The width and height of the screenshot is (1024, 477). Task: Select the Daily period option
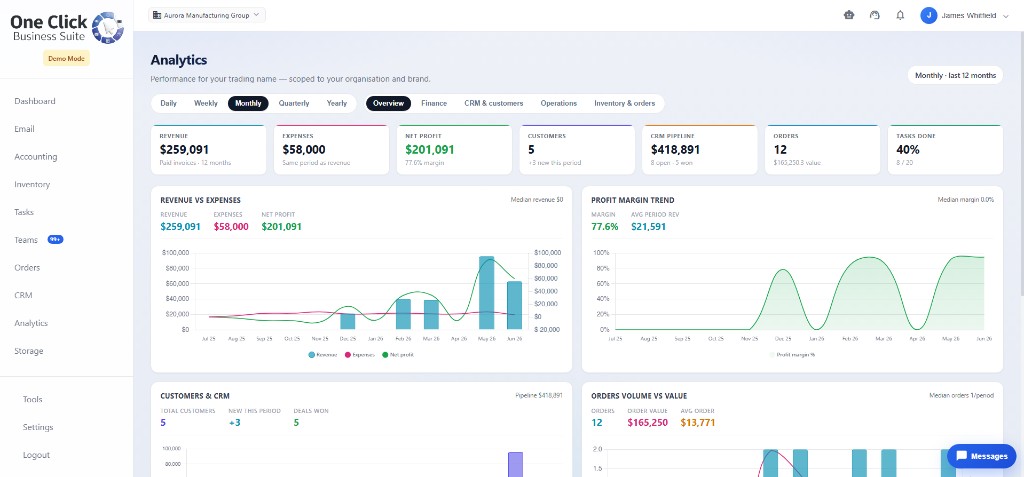(168, 103)
